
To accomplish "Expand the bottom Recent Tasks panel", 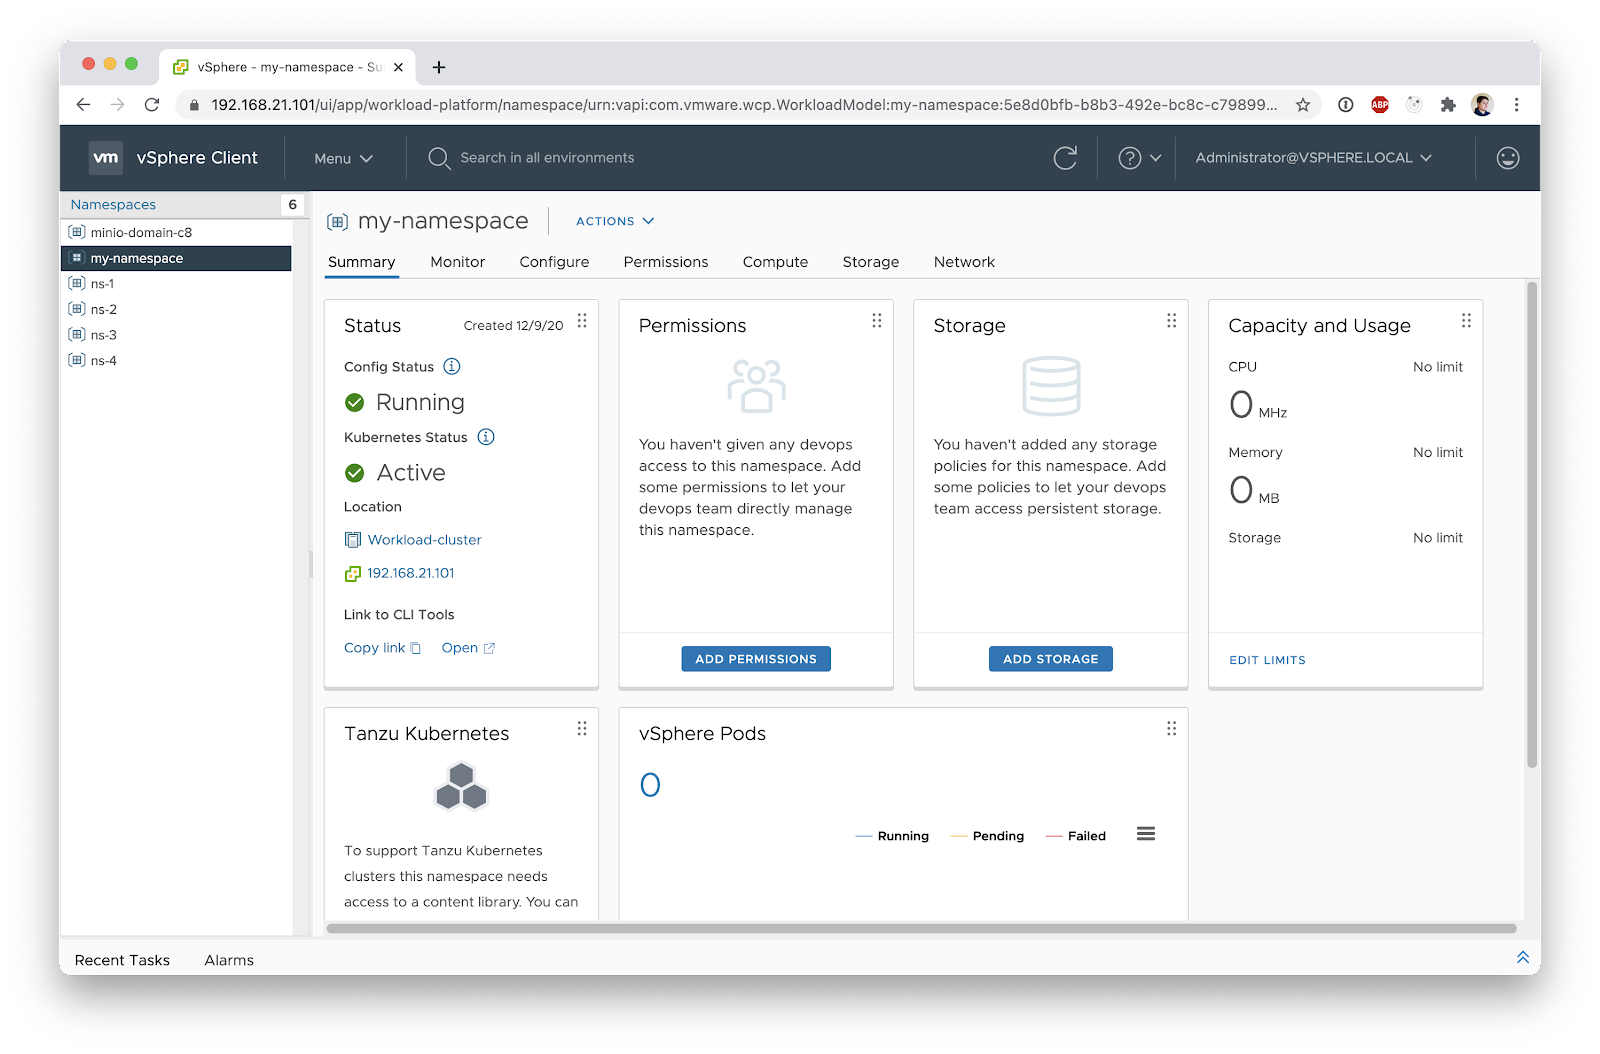I will (1523, 958).
